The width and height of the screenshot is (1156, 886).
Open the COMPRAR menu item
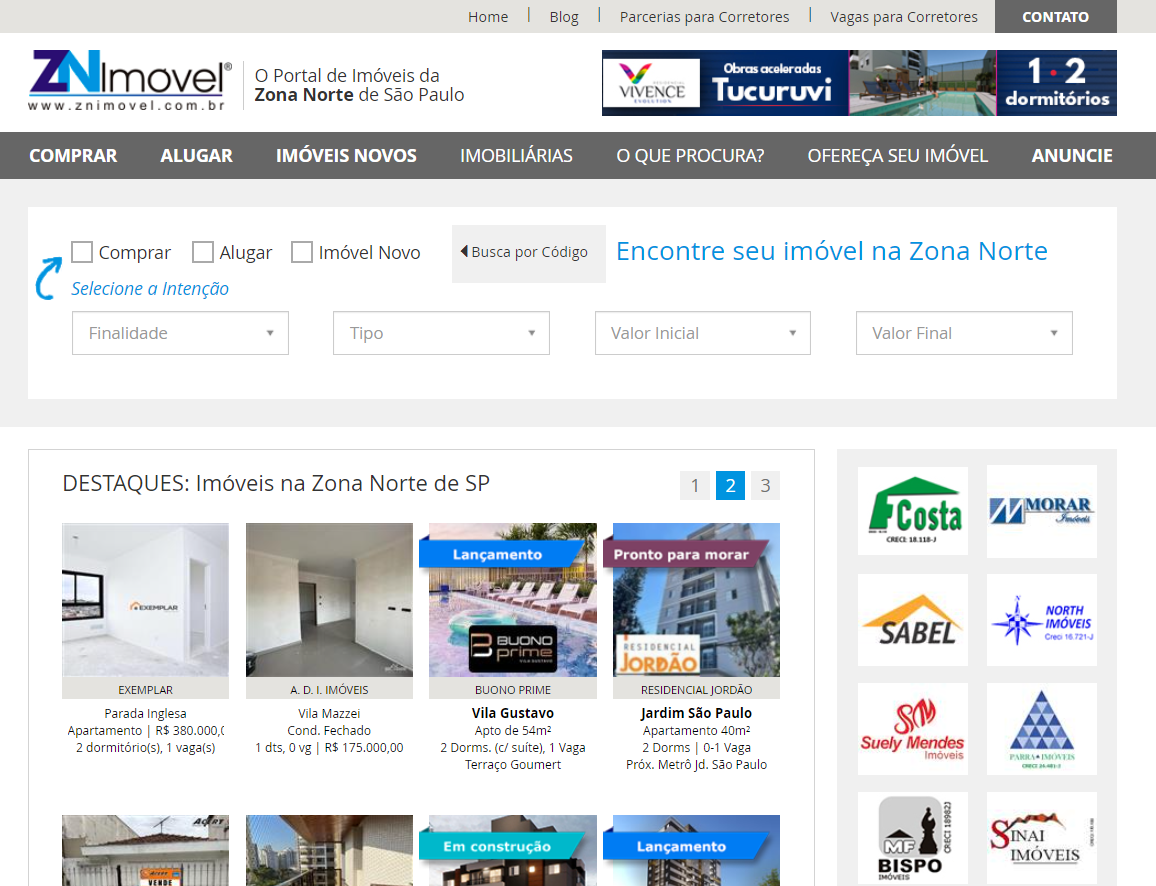73,156
